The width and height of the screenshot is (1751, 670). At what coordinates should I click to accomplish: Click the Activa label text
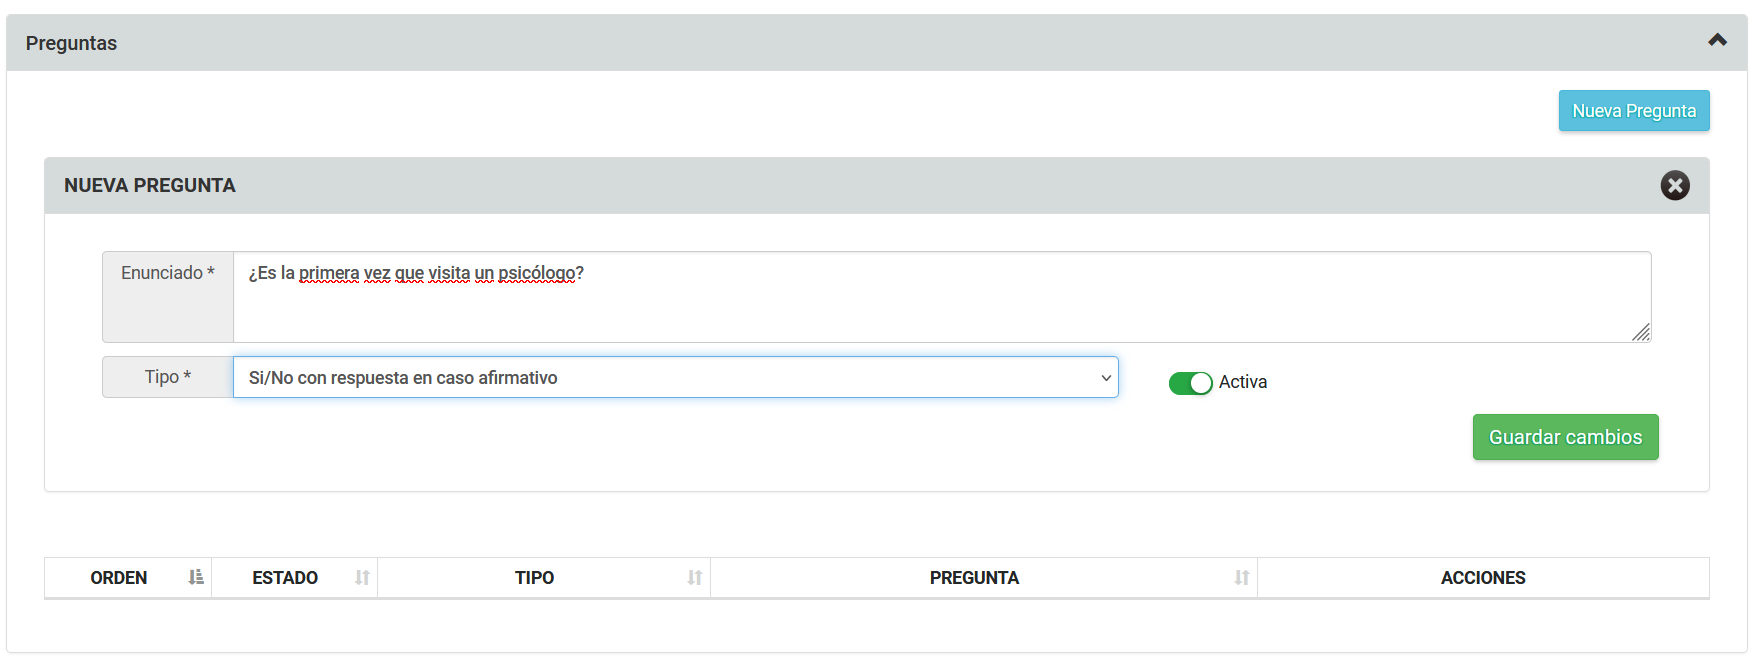(x=1242, y=382)
